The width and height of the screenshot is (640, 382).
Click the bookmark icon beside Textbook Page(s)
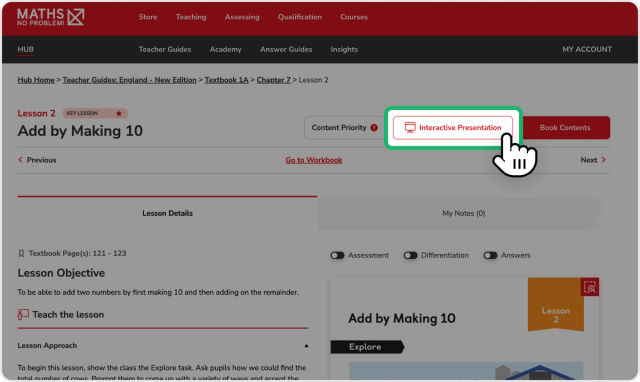pyautogui.click(x=21, y=253)
